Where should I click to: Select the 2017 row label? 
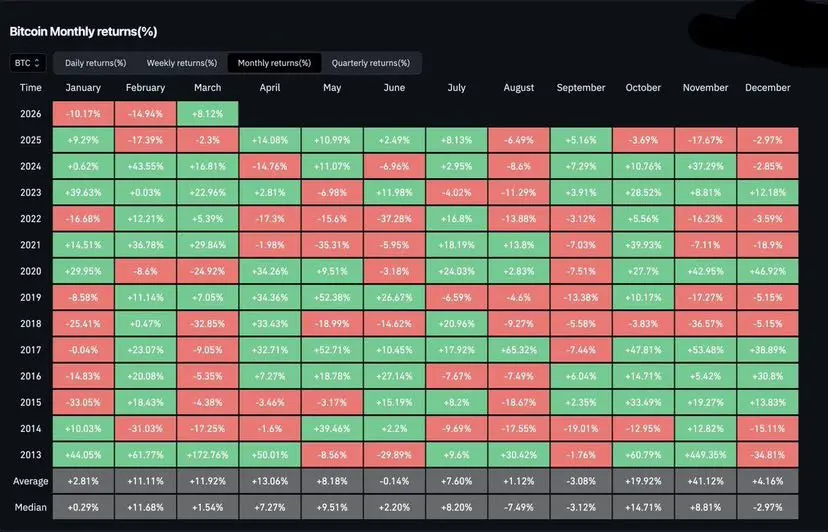(x=31, y=350)
